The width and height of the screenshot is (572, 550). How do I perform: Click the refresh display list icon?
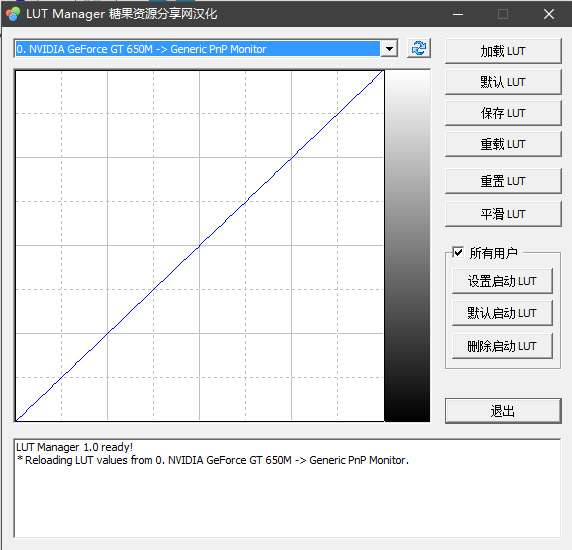418,48
